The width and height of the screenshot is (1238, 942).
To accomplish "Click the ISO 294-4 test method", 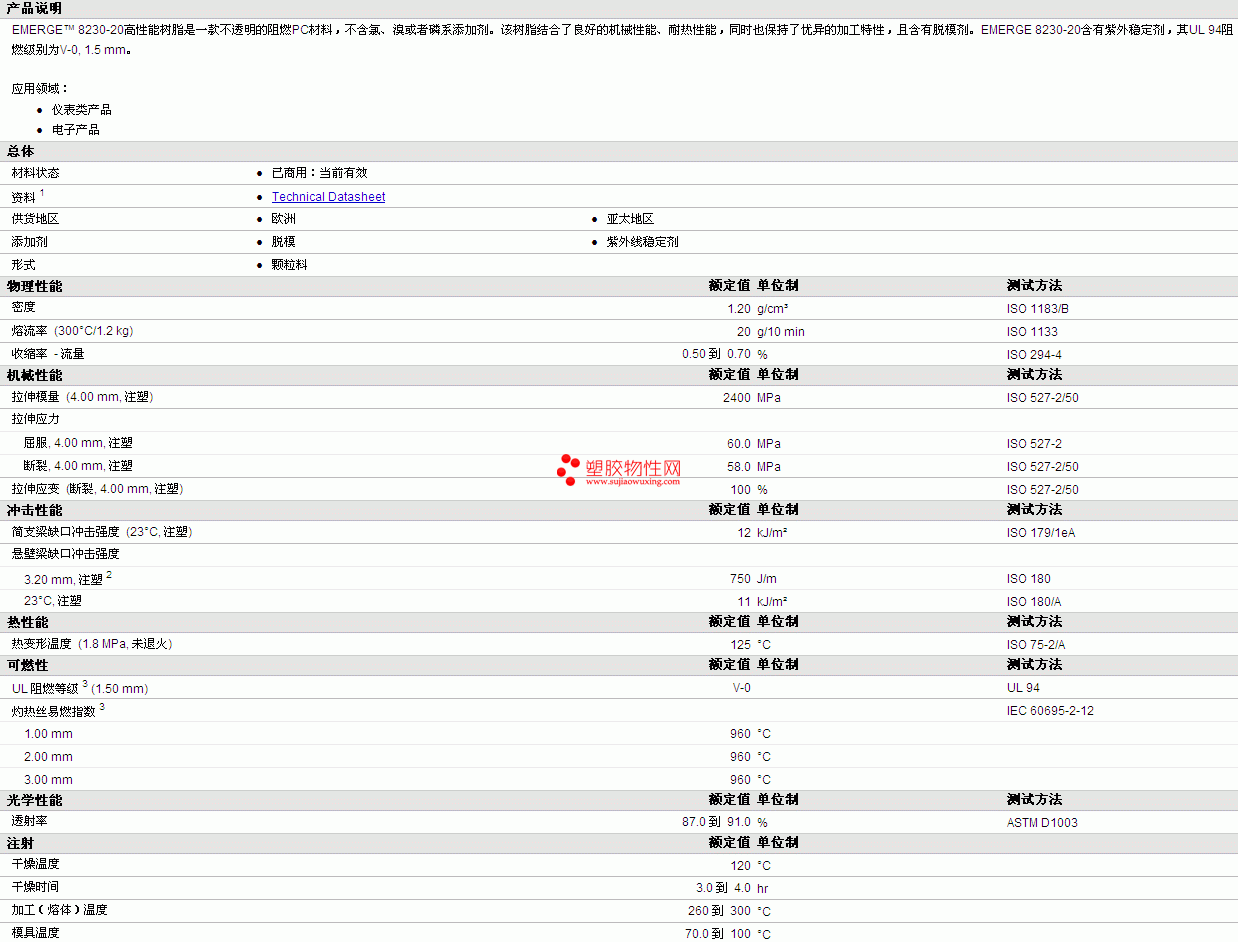I will click(1034, 355).
